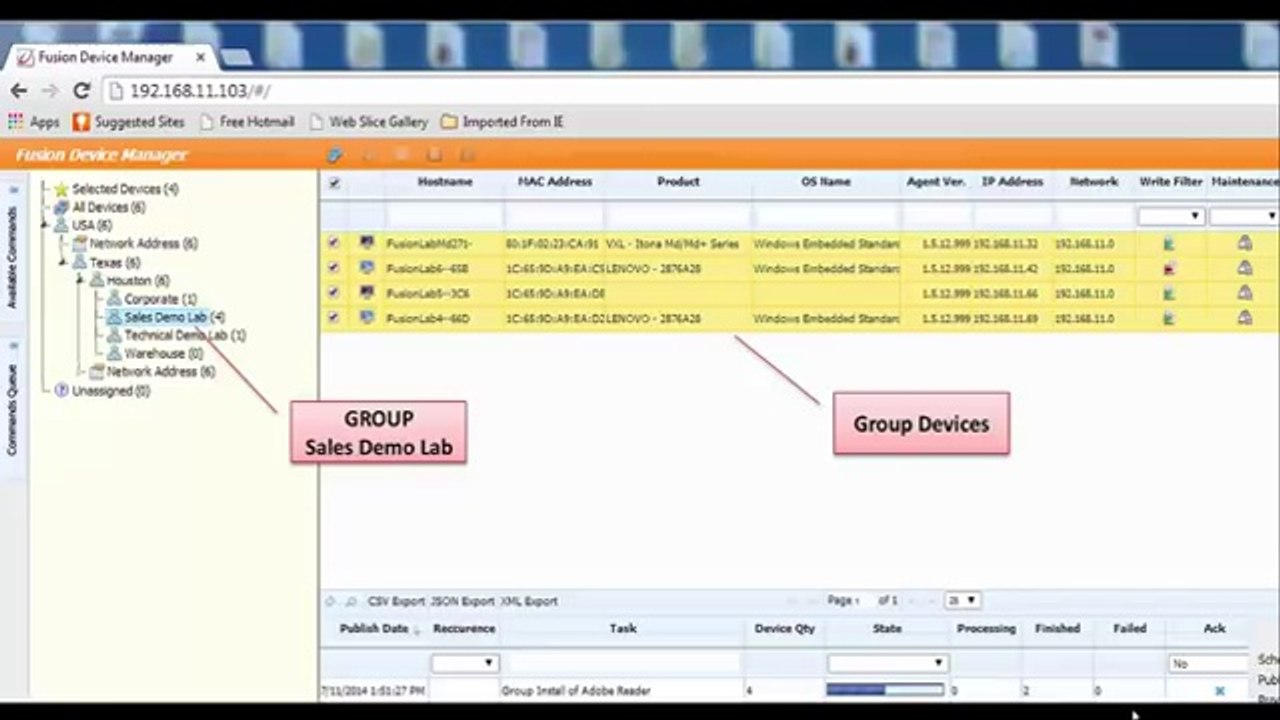Click write filter icon for IP 192.168.11.69
1280x720 pixels.
point(1169,318)
